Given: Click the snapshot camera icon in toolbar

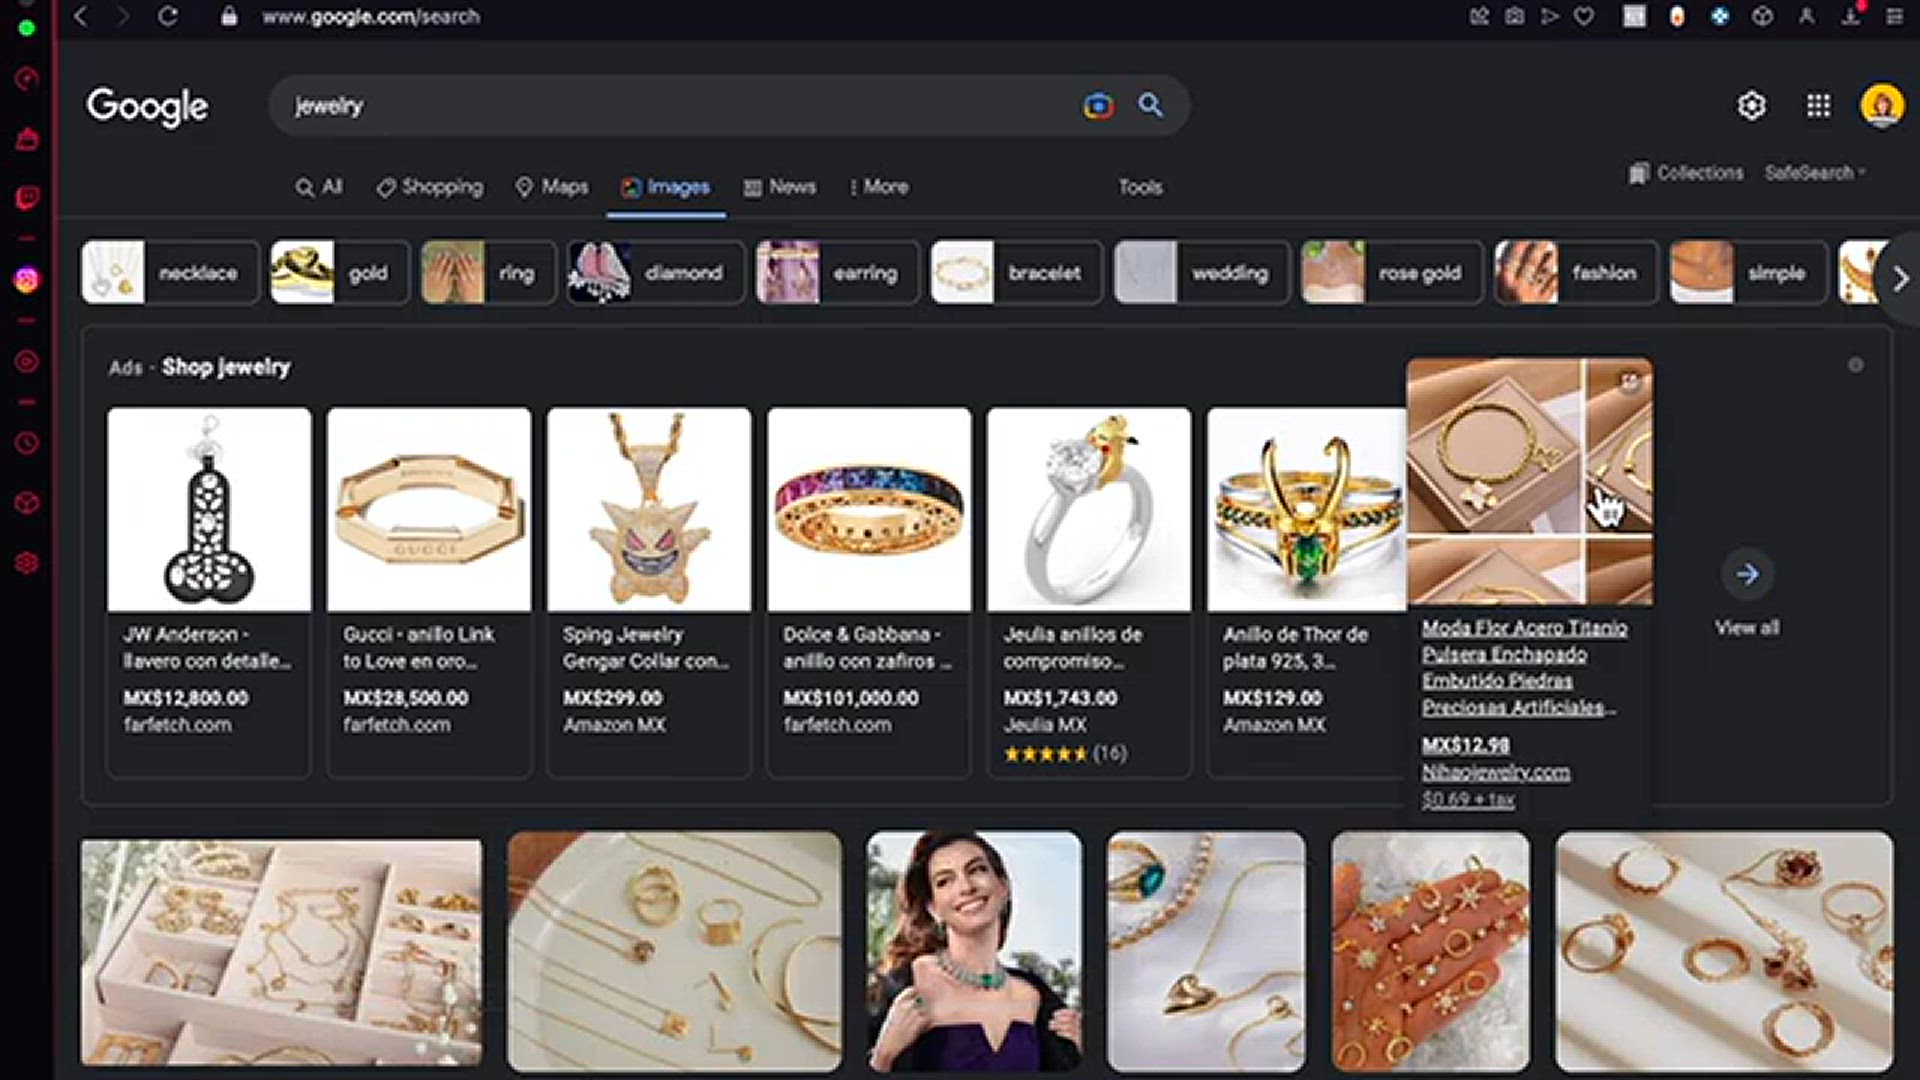Looking at the screenshot, I should point(1515,16).
